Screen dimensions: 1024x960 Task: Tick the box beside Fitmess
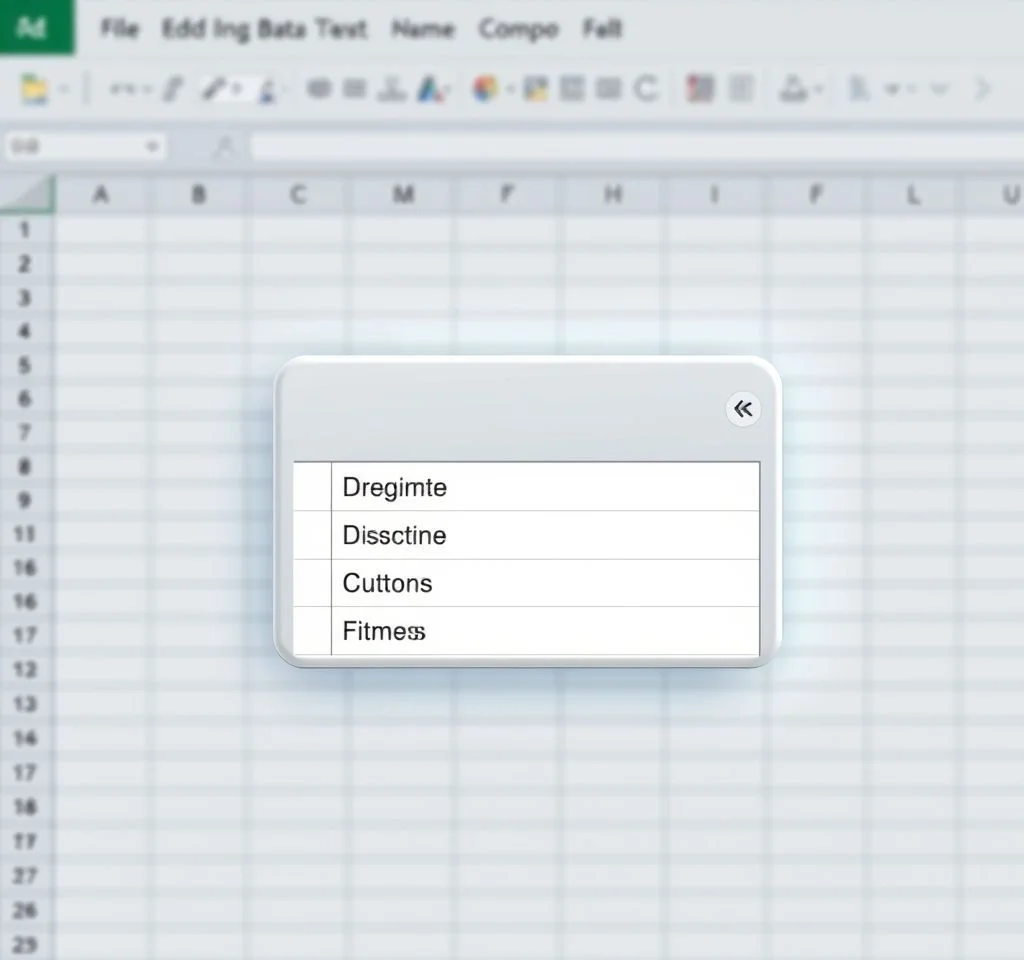tap(312, 631)
